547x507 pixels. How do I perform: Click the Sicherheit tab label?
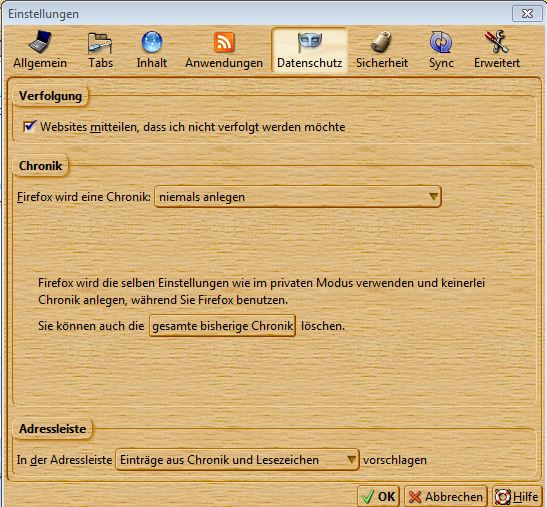point(382,63)
